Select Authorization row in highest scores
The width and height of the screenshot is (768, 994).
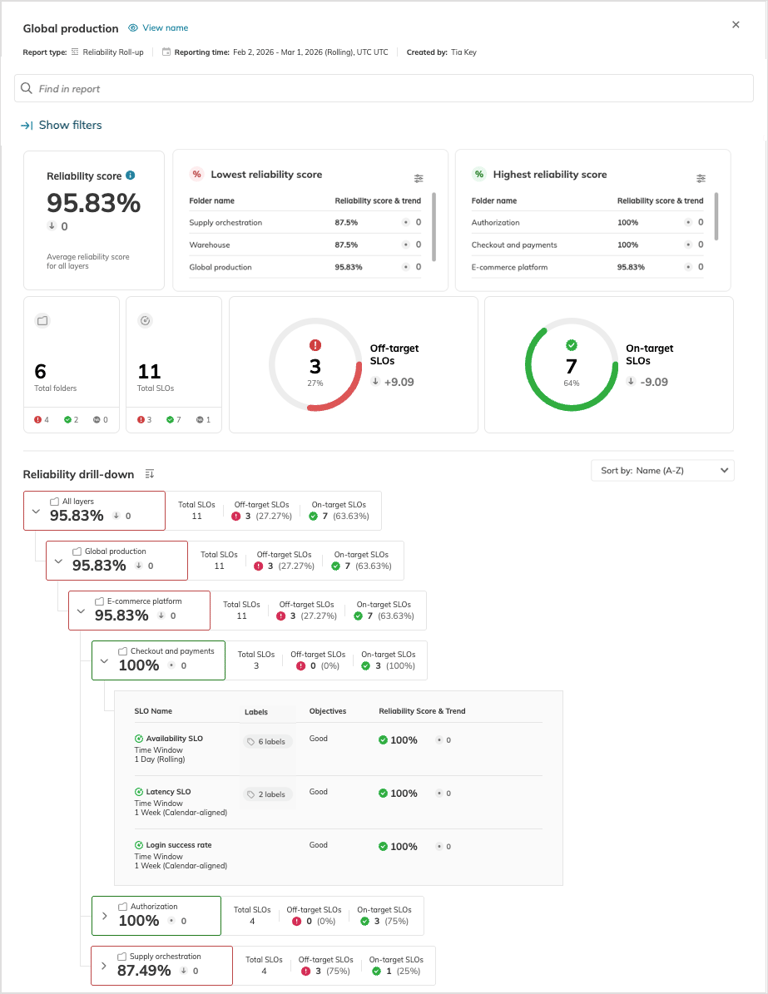[587, 223]
